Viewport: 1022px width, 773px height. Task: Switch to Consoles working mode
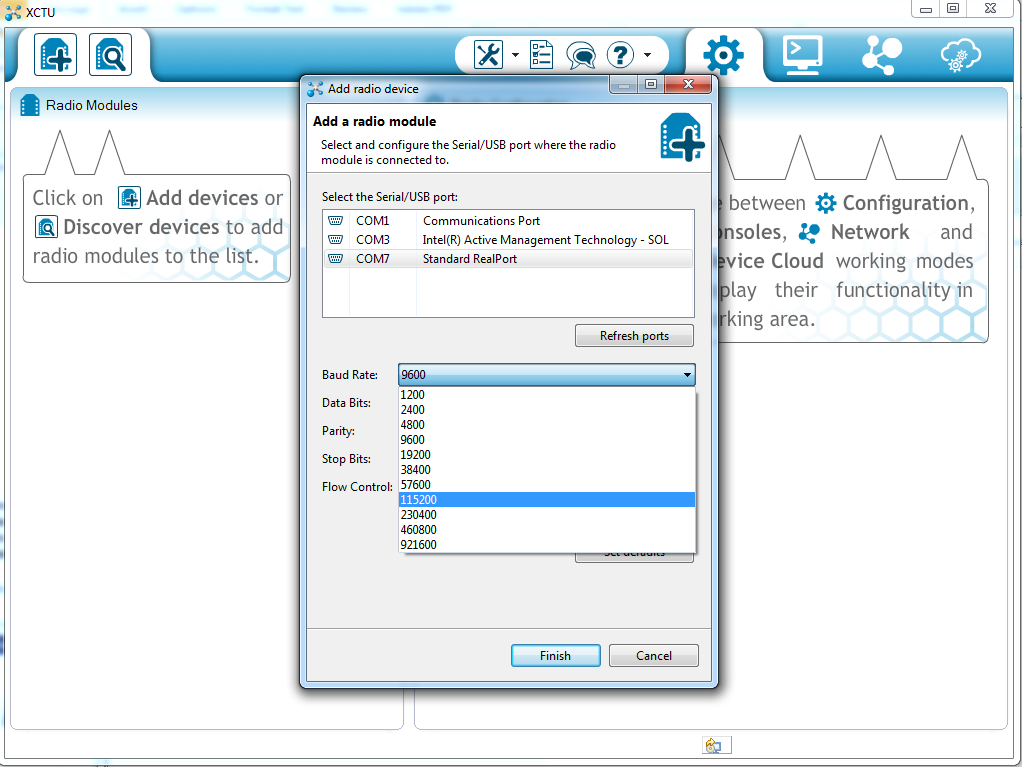tap(802, 55)
